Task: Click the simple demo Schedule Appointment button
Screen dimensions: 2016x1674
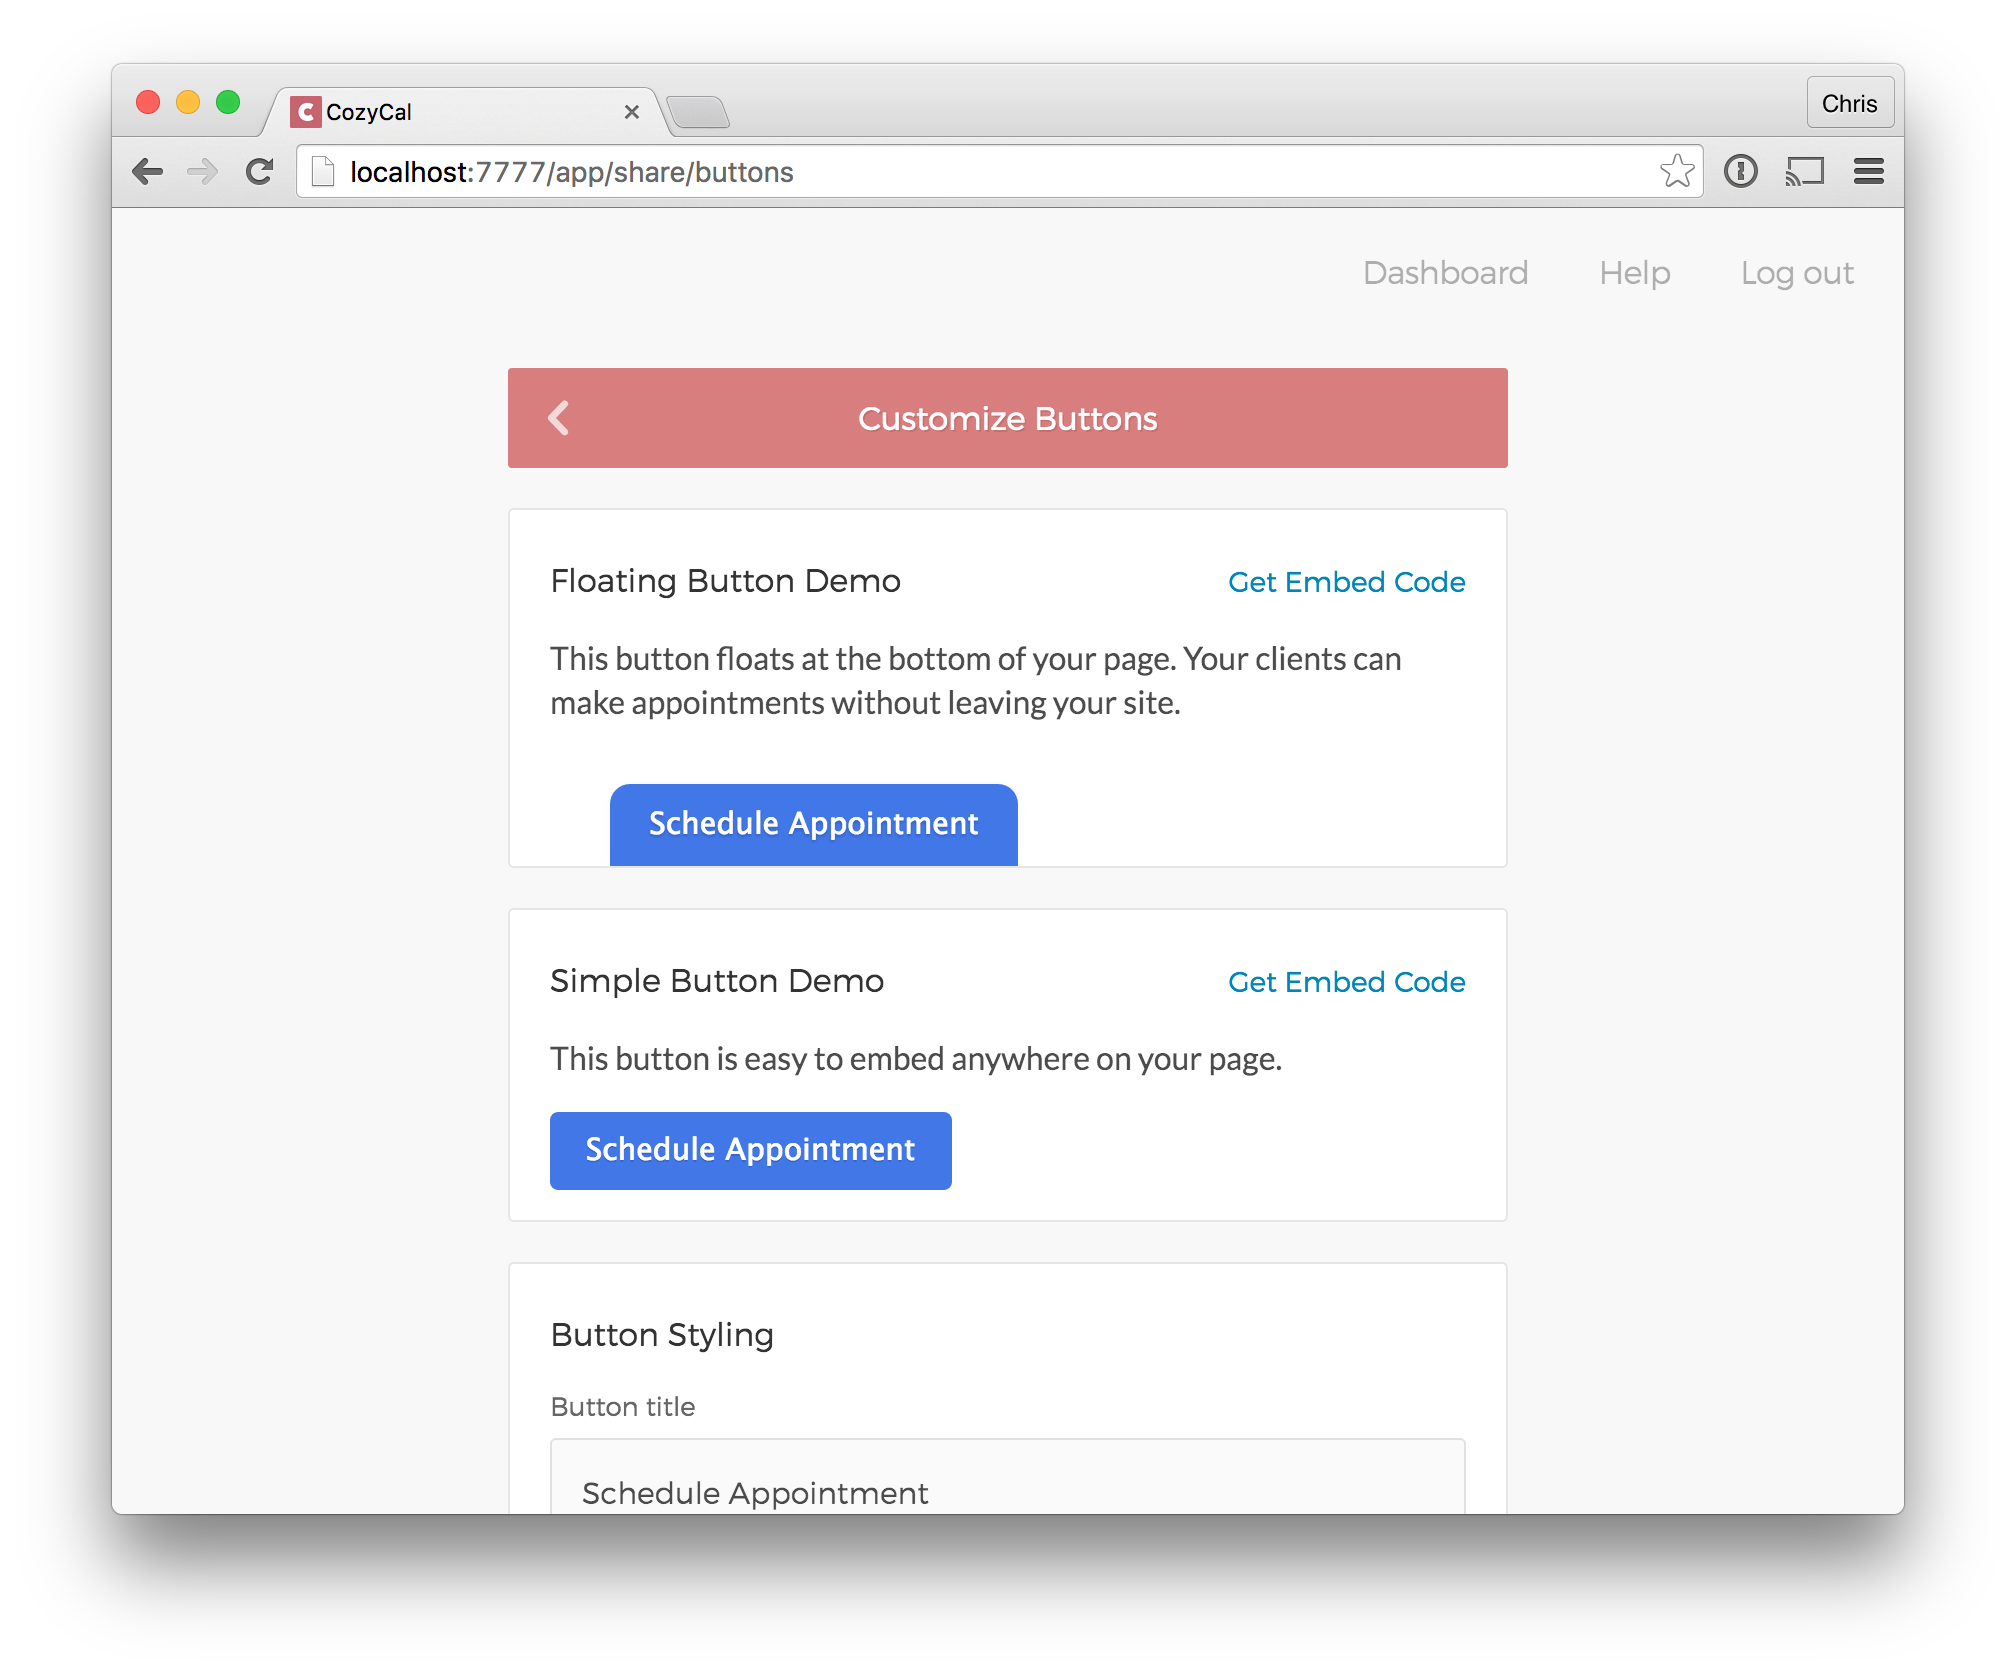Action: point(751,1151)
